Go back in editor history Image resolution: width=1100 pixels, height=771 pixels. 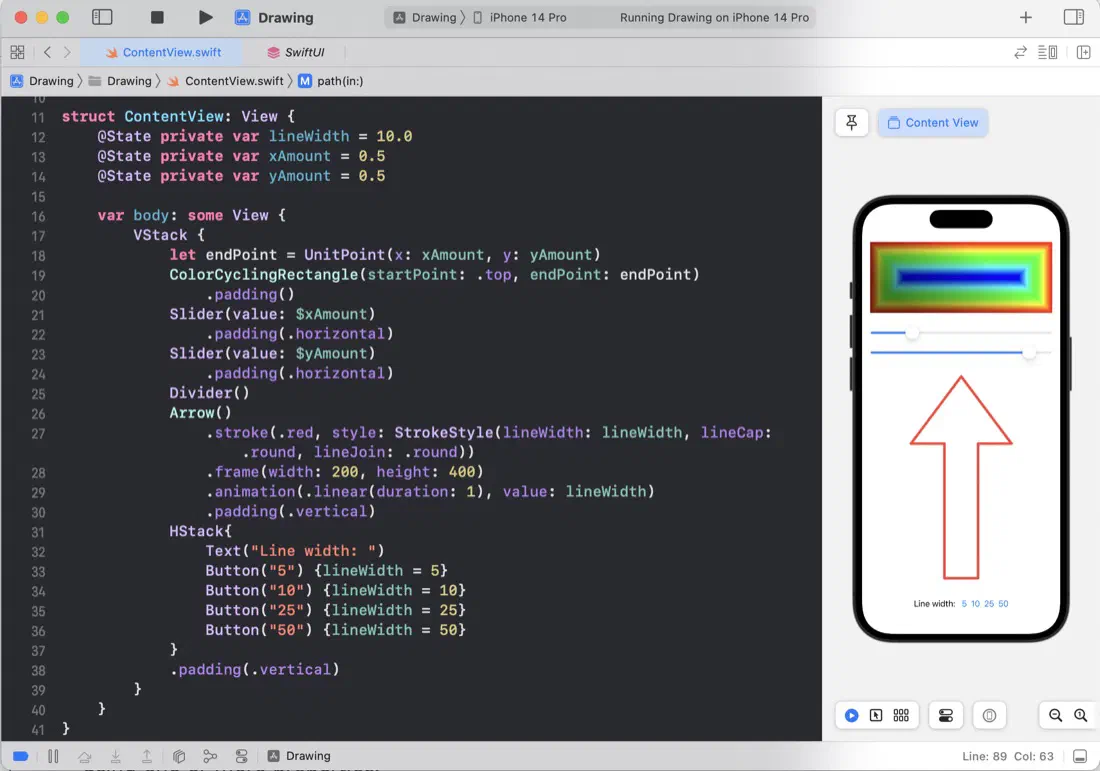click(x=47, y=52)
